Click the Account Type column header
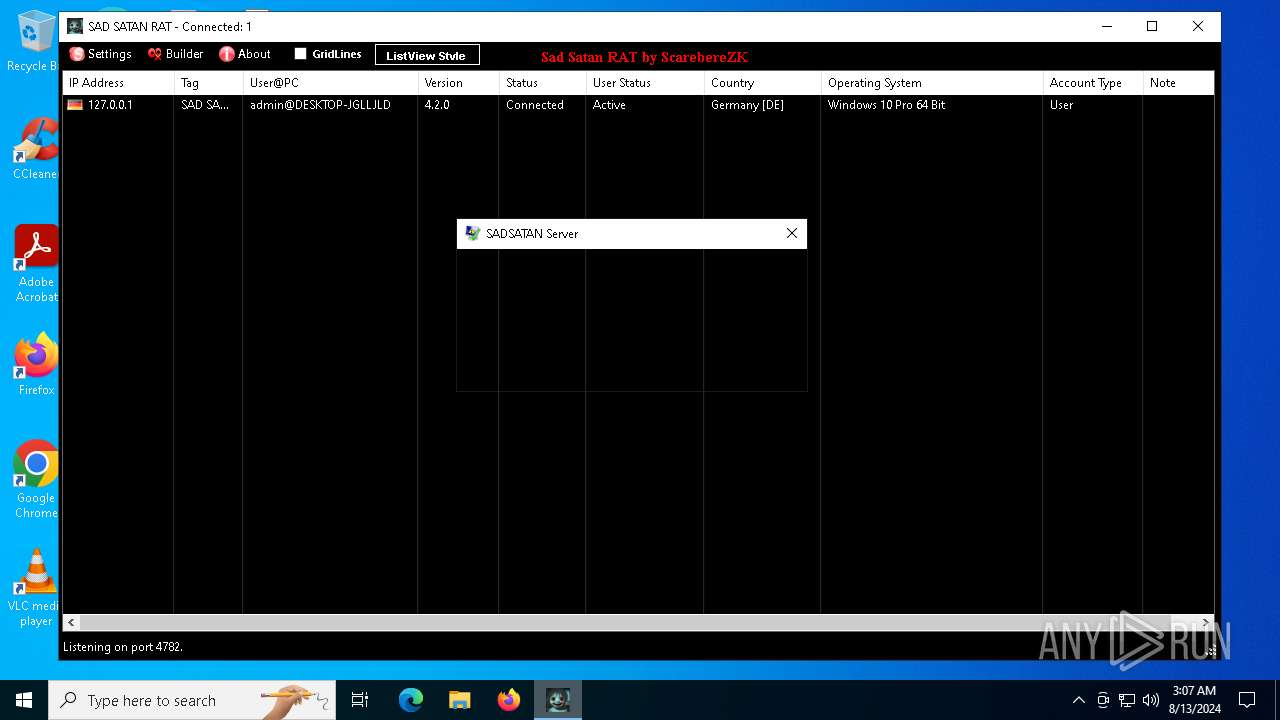Image resolution: width=1280 pixels, height=720 pixels. click(1093, 83)
